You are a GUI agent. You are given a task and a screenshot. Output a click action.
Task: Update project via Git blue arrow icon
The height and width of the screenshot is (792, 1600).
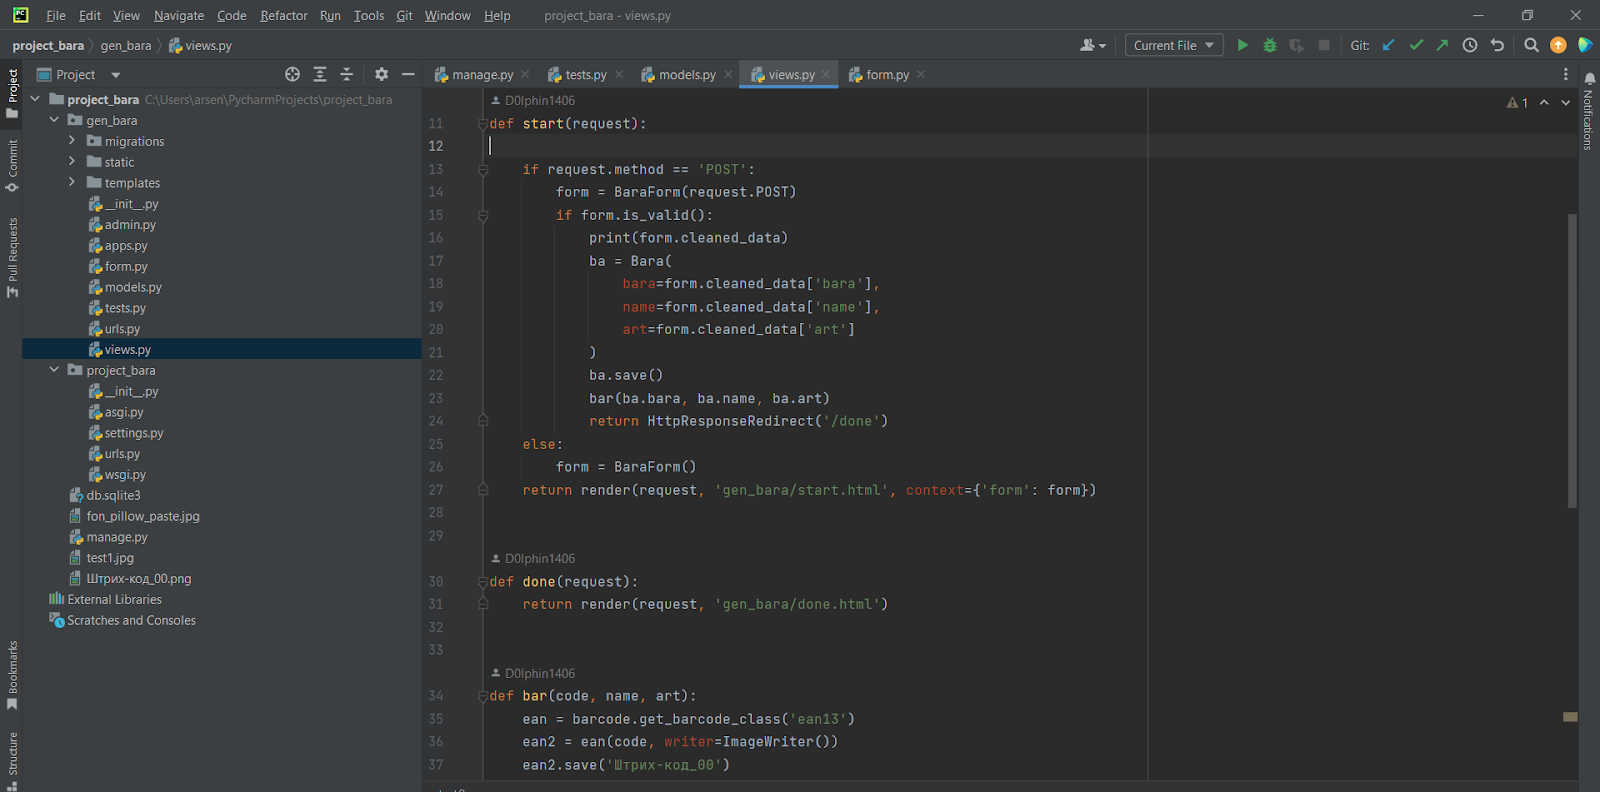click(x=1388, y=45)
